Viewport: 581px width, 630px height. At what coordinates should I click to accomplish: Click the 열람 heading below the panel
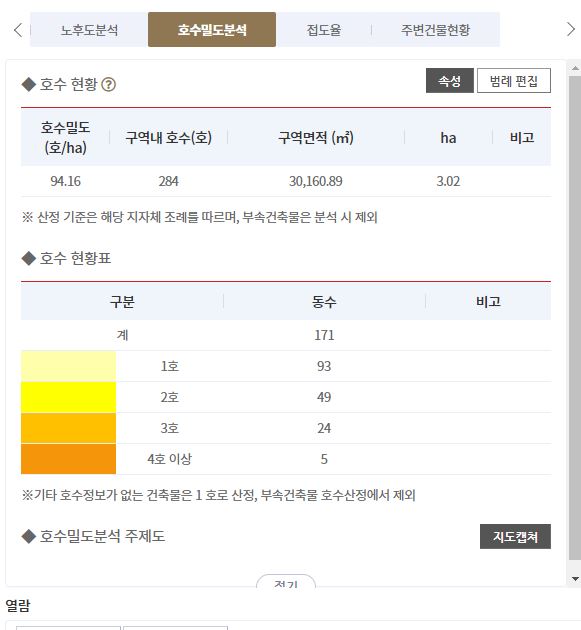coord(18,605)
